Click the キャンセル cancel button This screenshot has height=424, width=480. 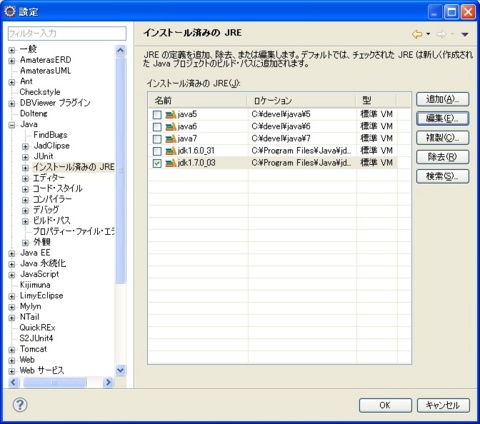coord(443,405)
